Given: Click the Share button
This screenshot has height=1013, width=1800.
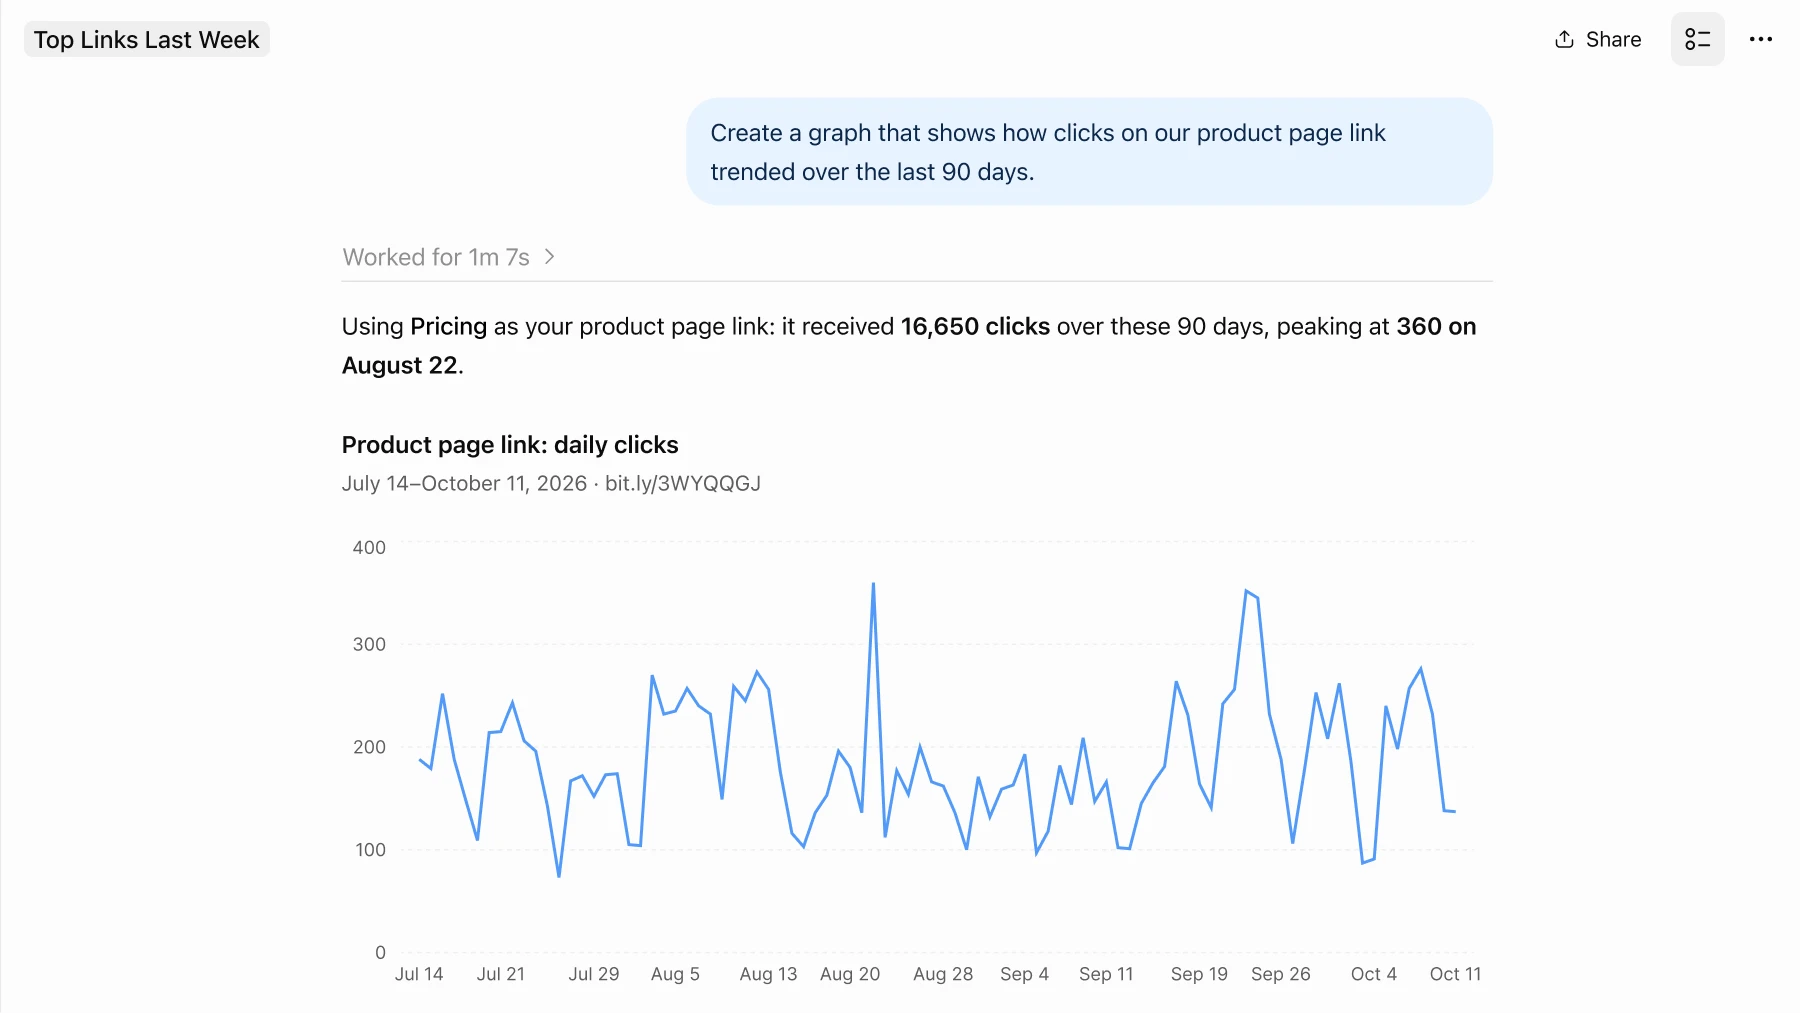Looking at the screenshot, I should tap(1598, 39).
